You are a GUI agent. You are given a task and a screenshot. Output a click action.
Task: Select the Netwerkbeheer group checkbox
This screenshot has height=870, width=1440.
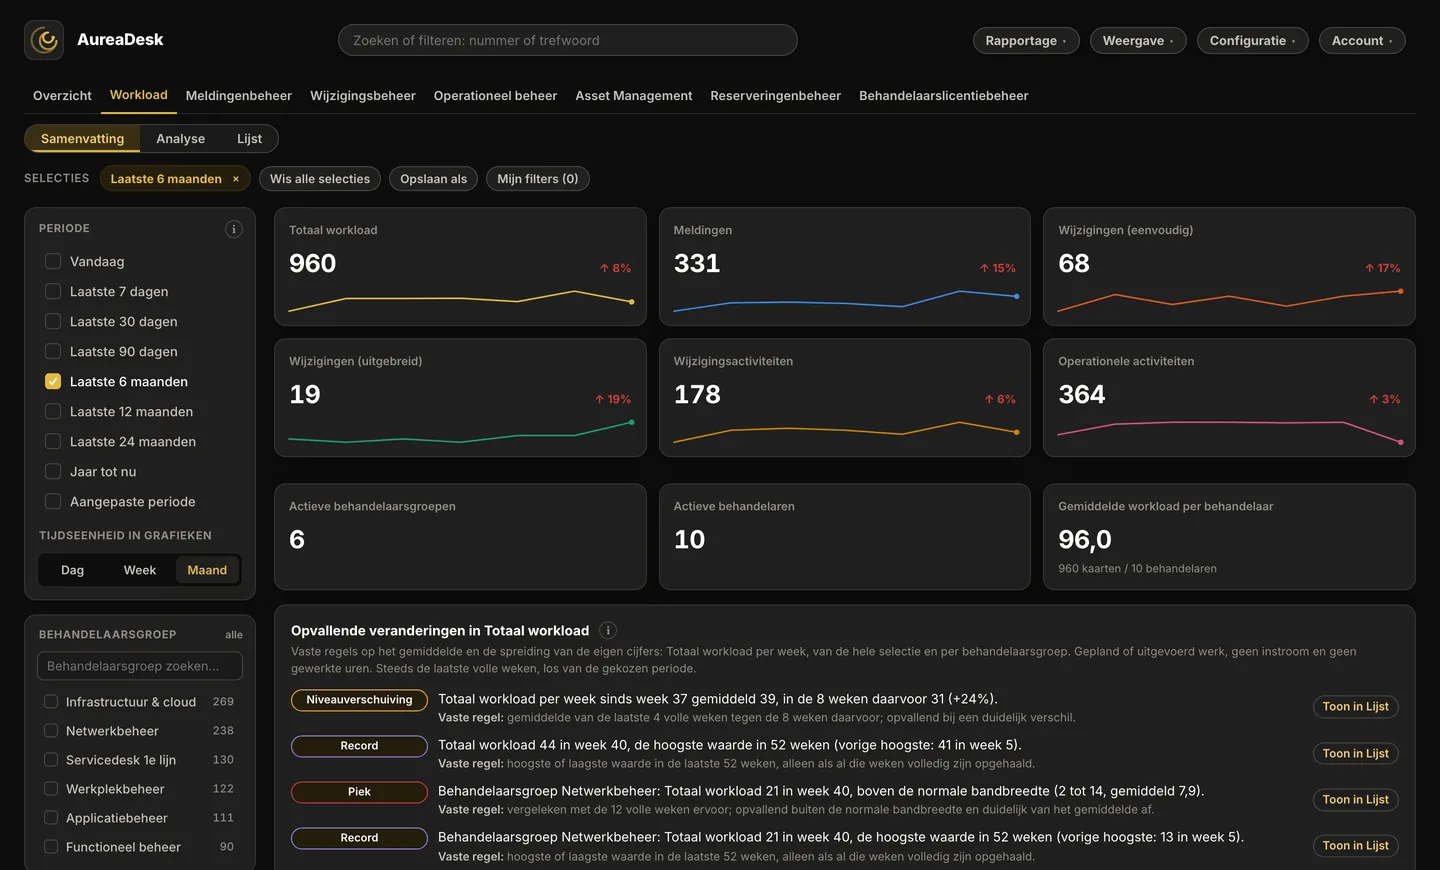pos(51,730)
